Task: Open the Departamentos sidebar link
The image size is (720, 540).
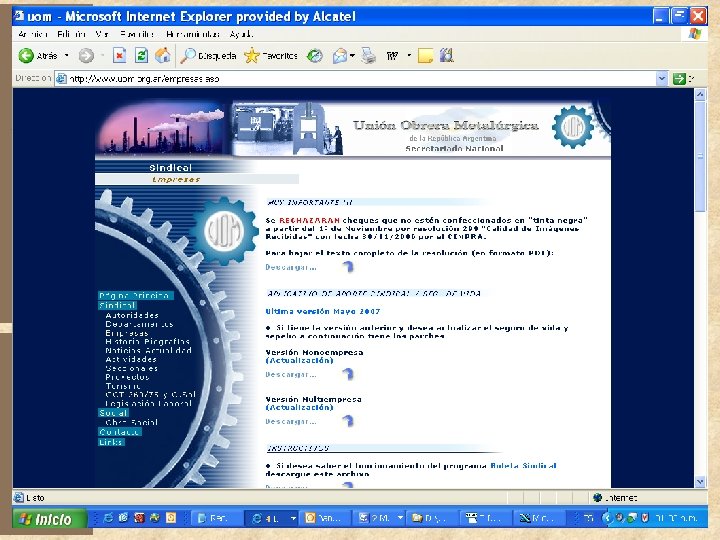Action: (139, 324)
